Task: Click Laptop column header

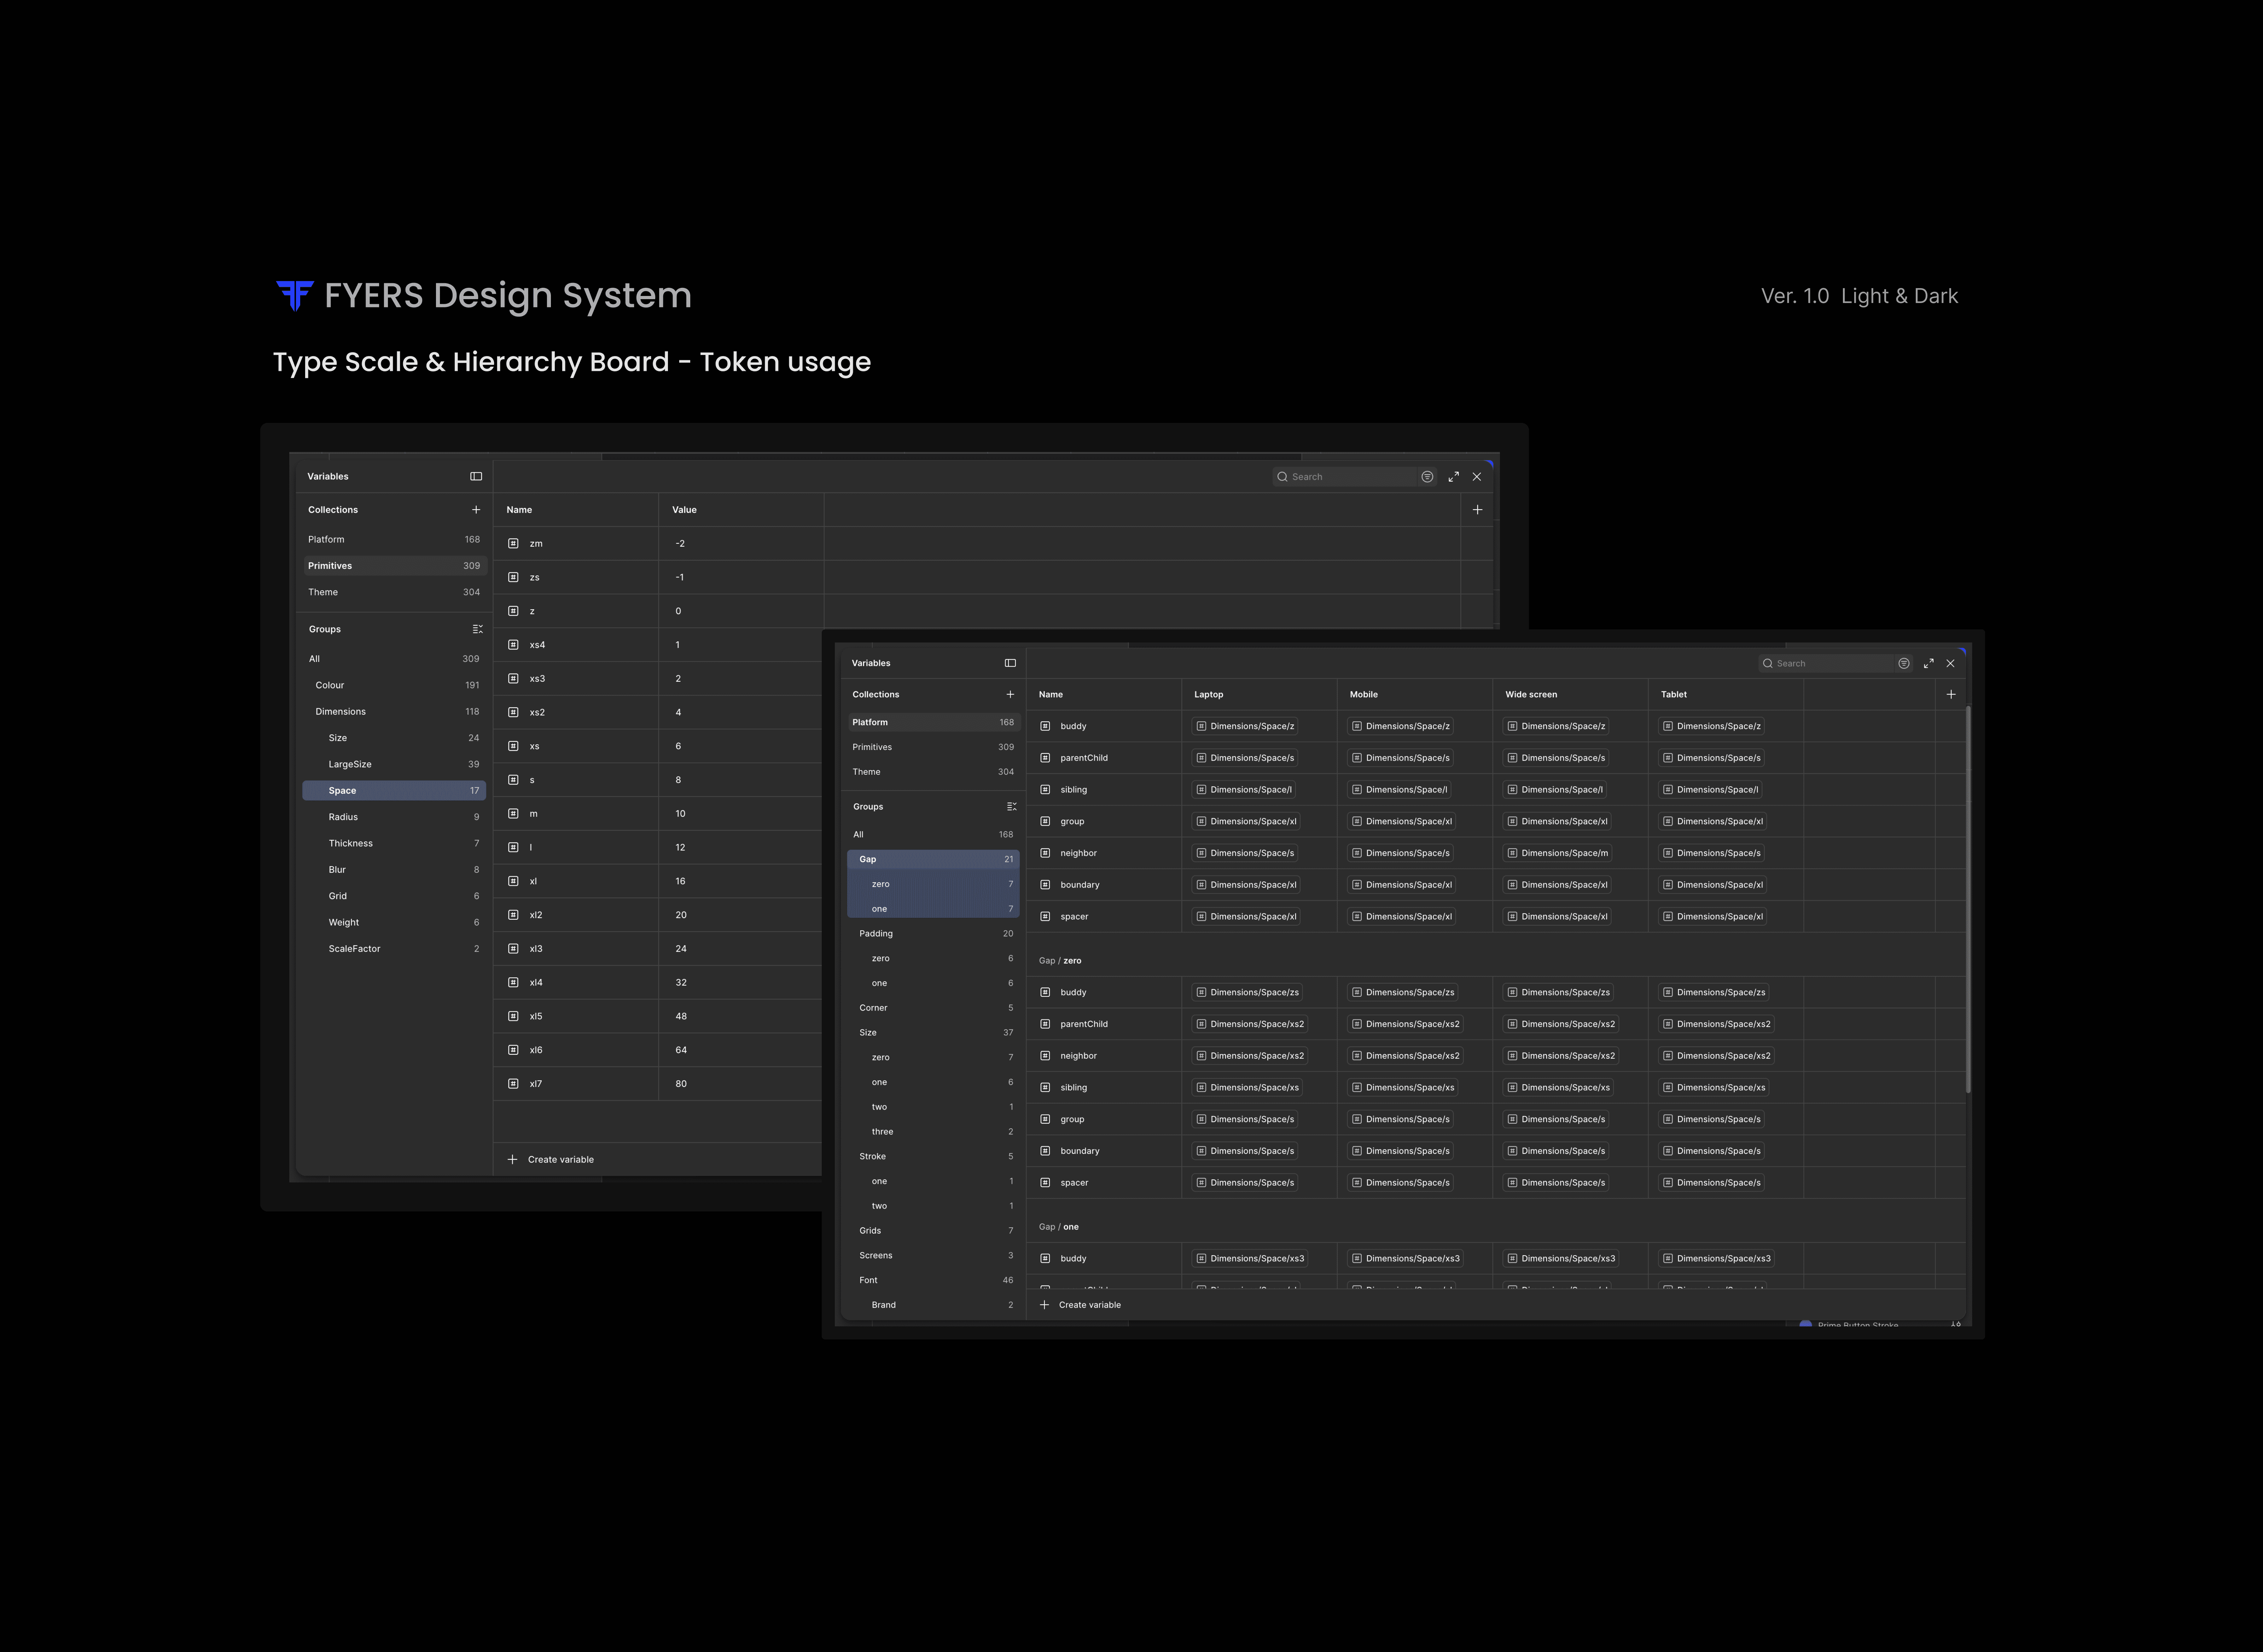Action: click(1209, 694)
